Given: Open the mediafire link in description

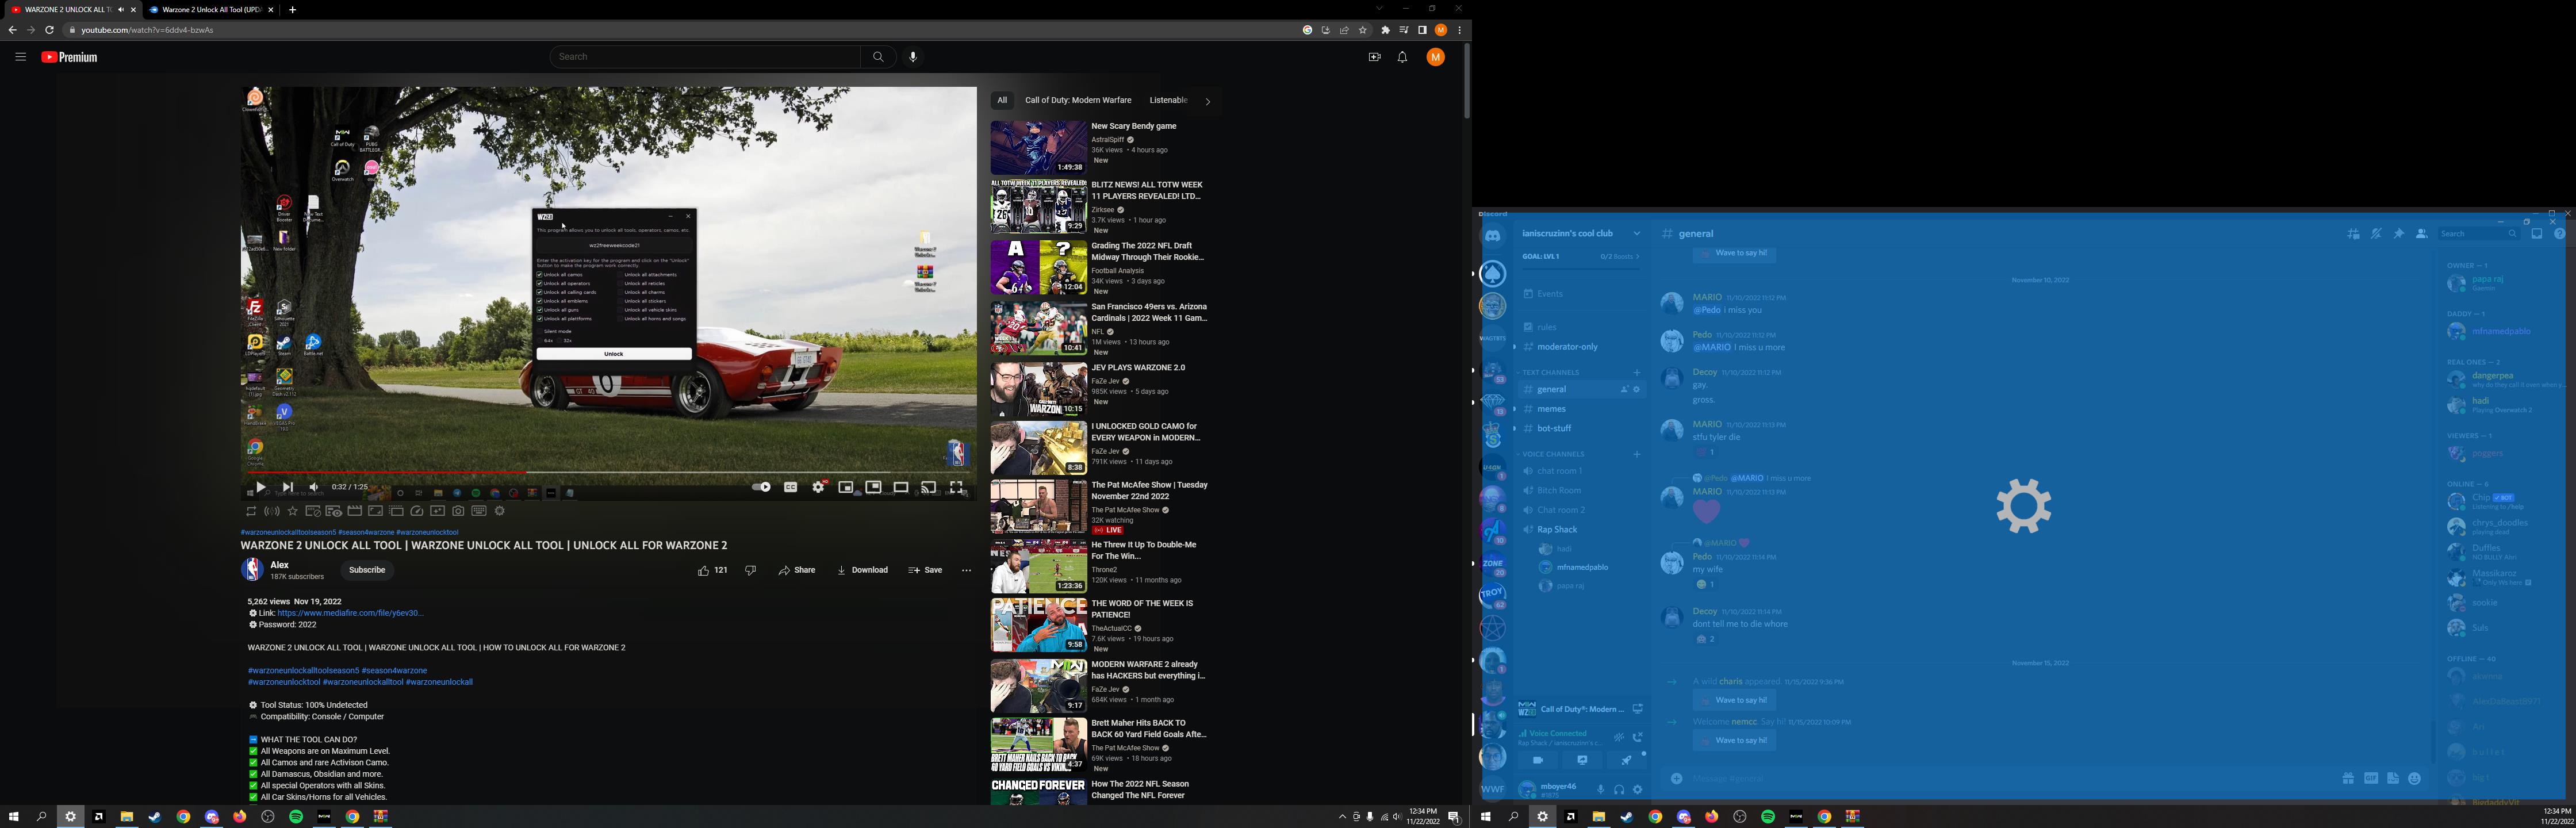Looking at the screenshot, I should coord(350,613).
